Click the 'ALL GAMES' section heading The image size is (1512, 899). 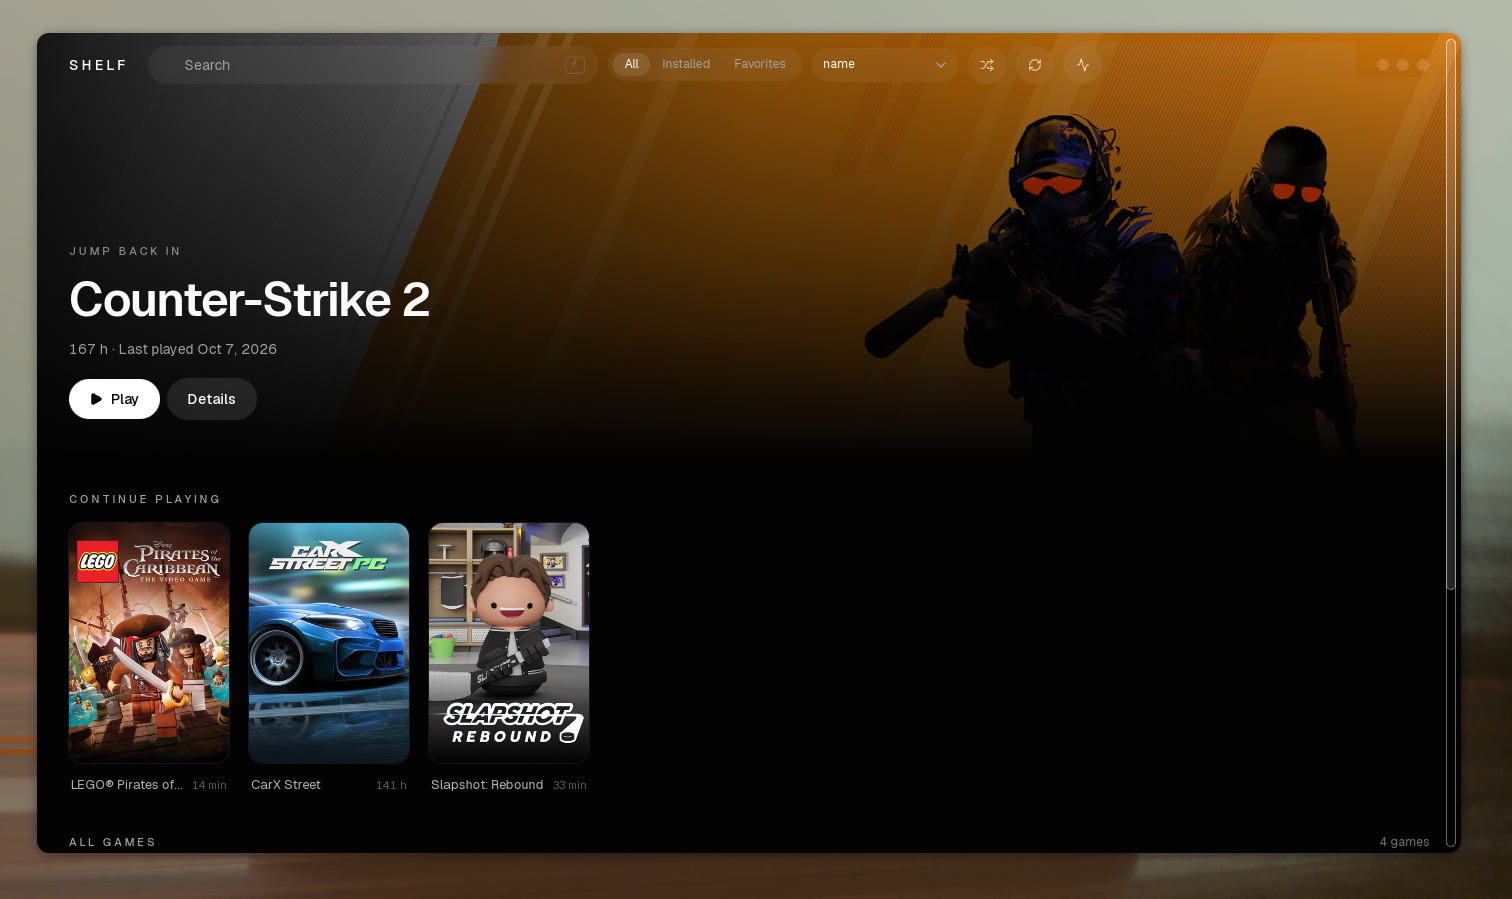(113, 842)
